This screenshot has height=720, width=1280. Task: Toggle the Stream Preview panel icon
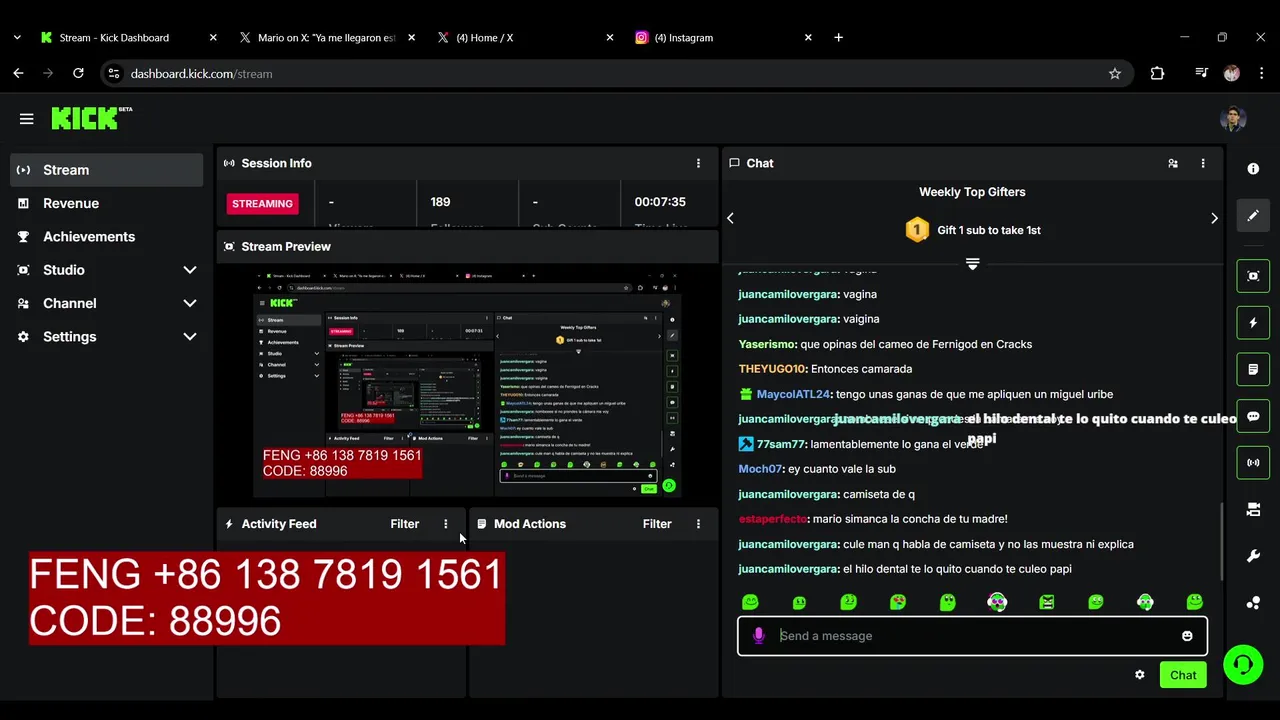[1253, 276]
